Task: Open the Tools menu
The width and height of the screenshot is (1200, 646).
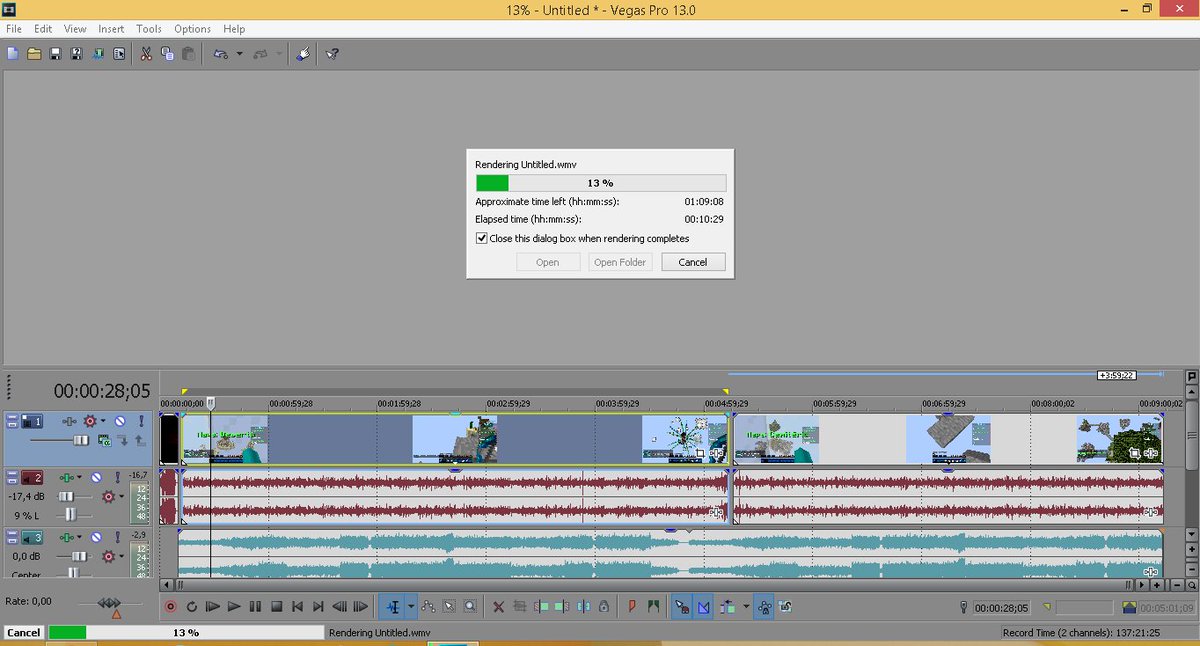Action: pyautogui.click(x=148, y=28)
